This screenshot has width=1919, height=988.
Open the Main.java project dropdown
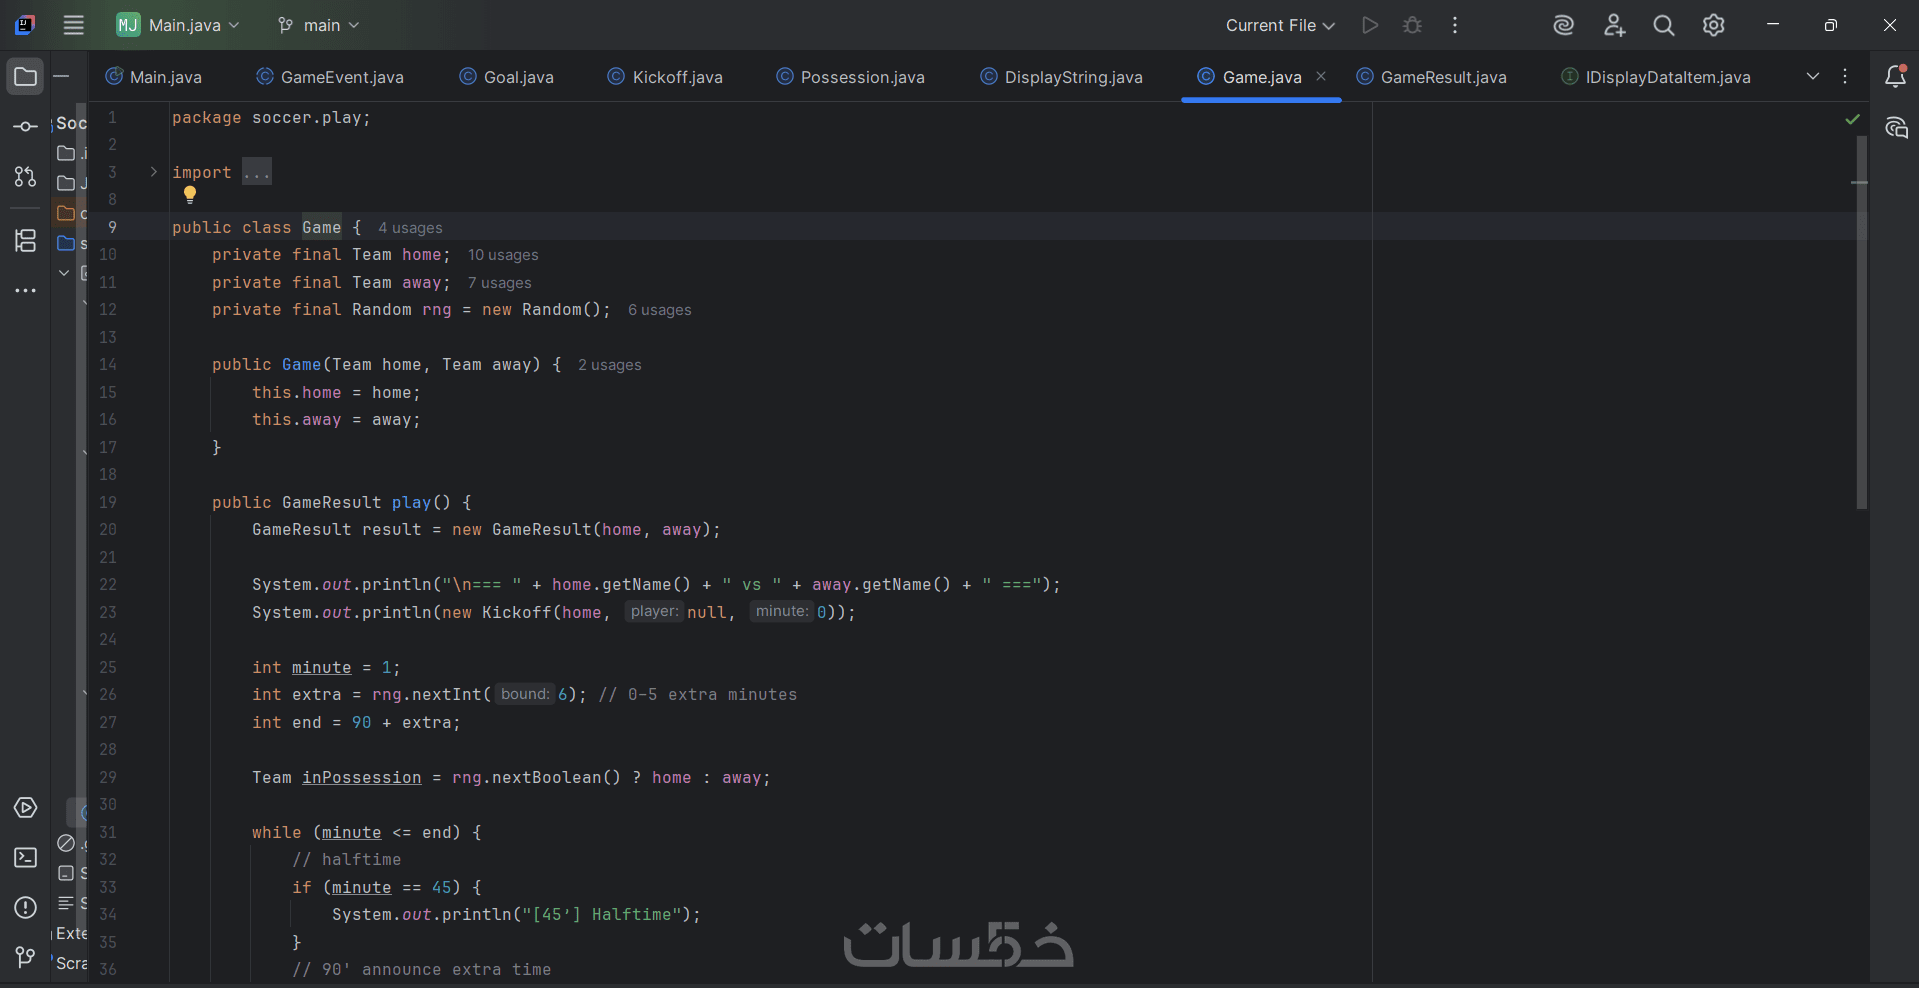(x=178, y=25)
